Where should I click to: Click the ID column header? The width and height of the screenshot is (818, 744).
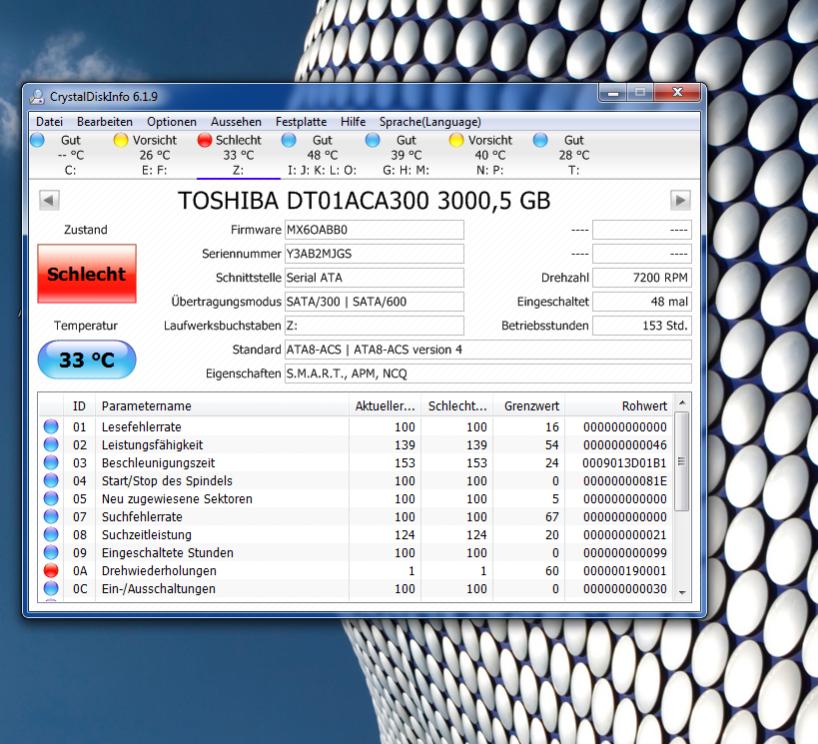79,406
